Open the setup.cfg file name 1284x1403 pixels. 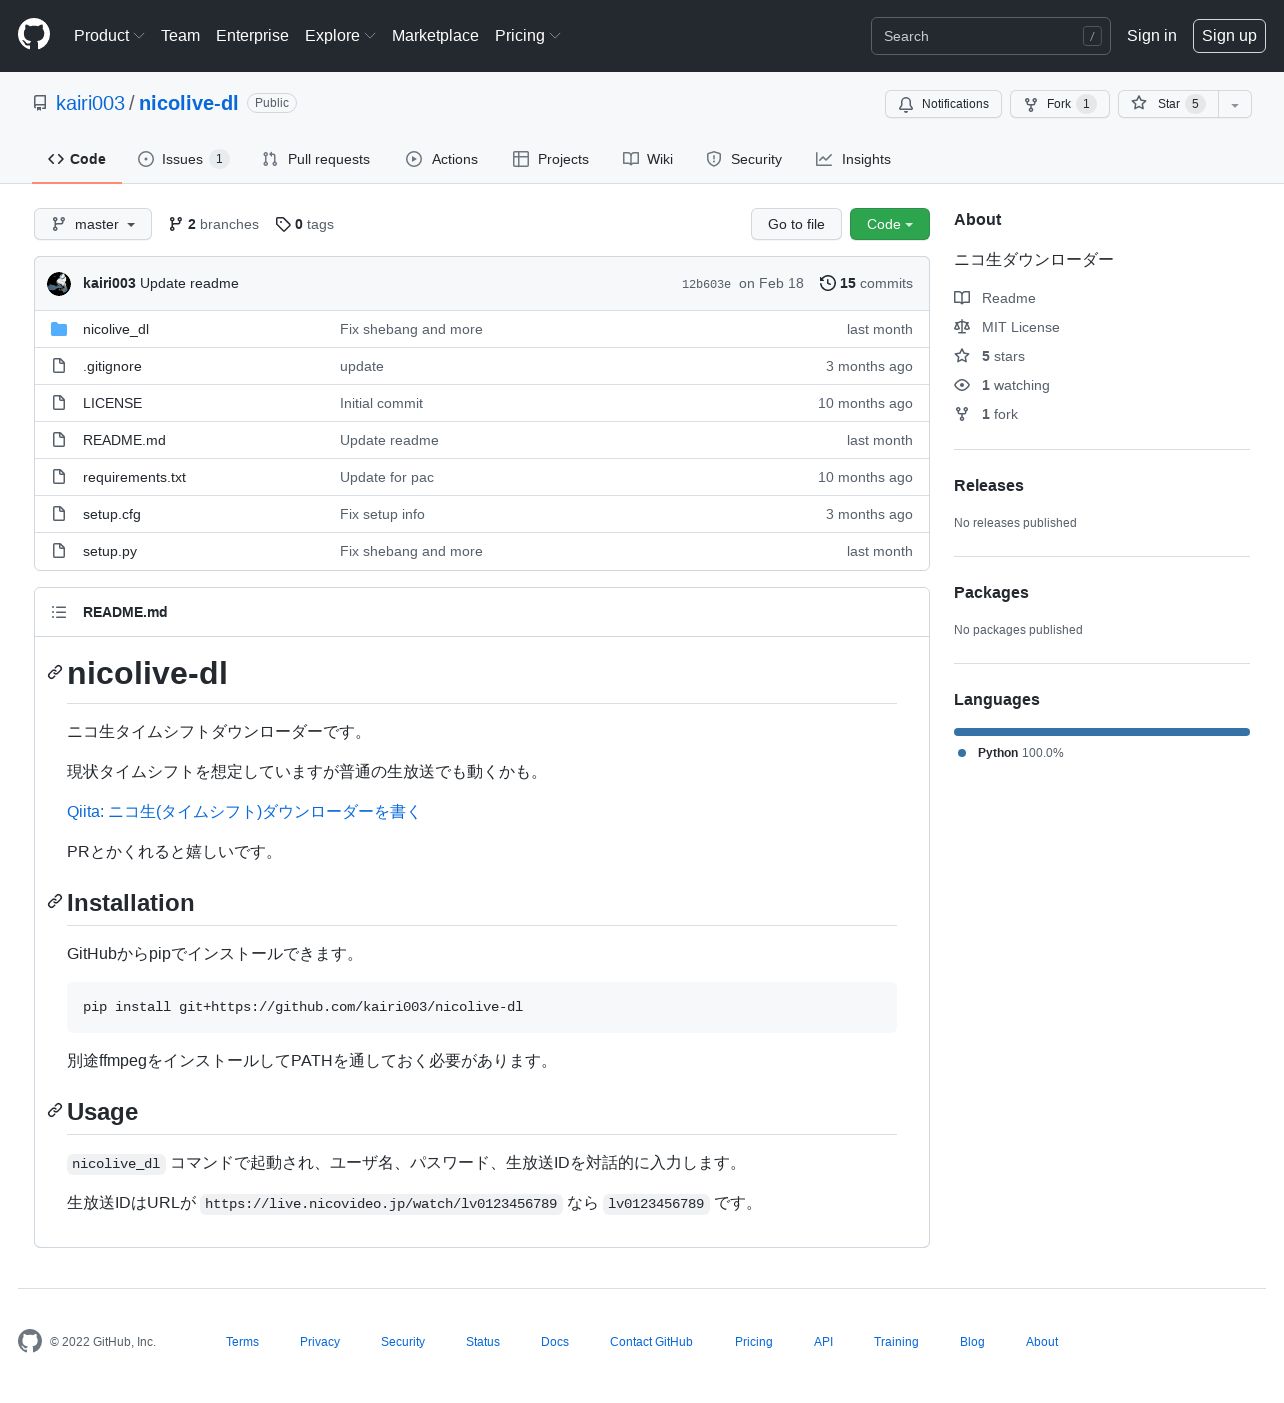click(112, 514)
